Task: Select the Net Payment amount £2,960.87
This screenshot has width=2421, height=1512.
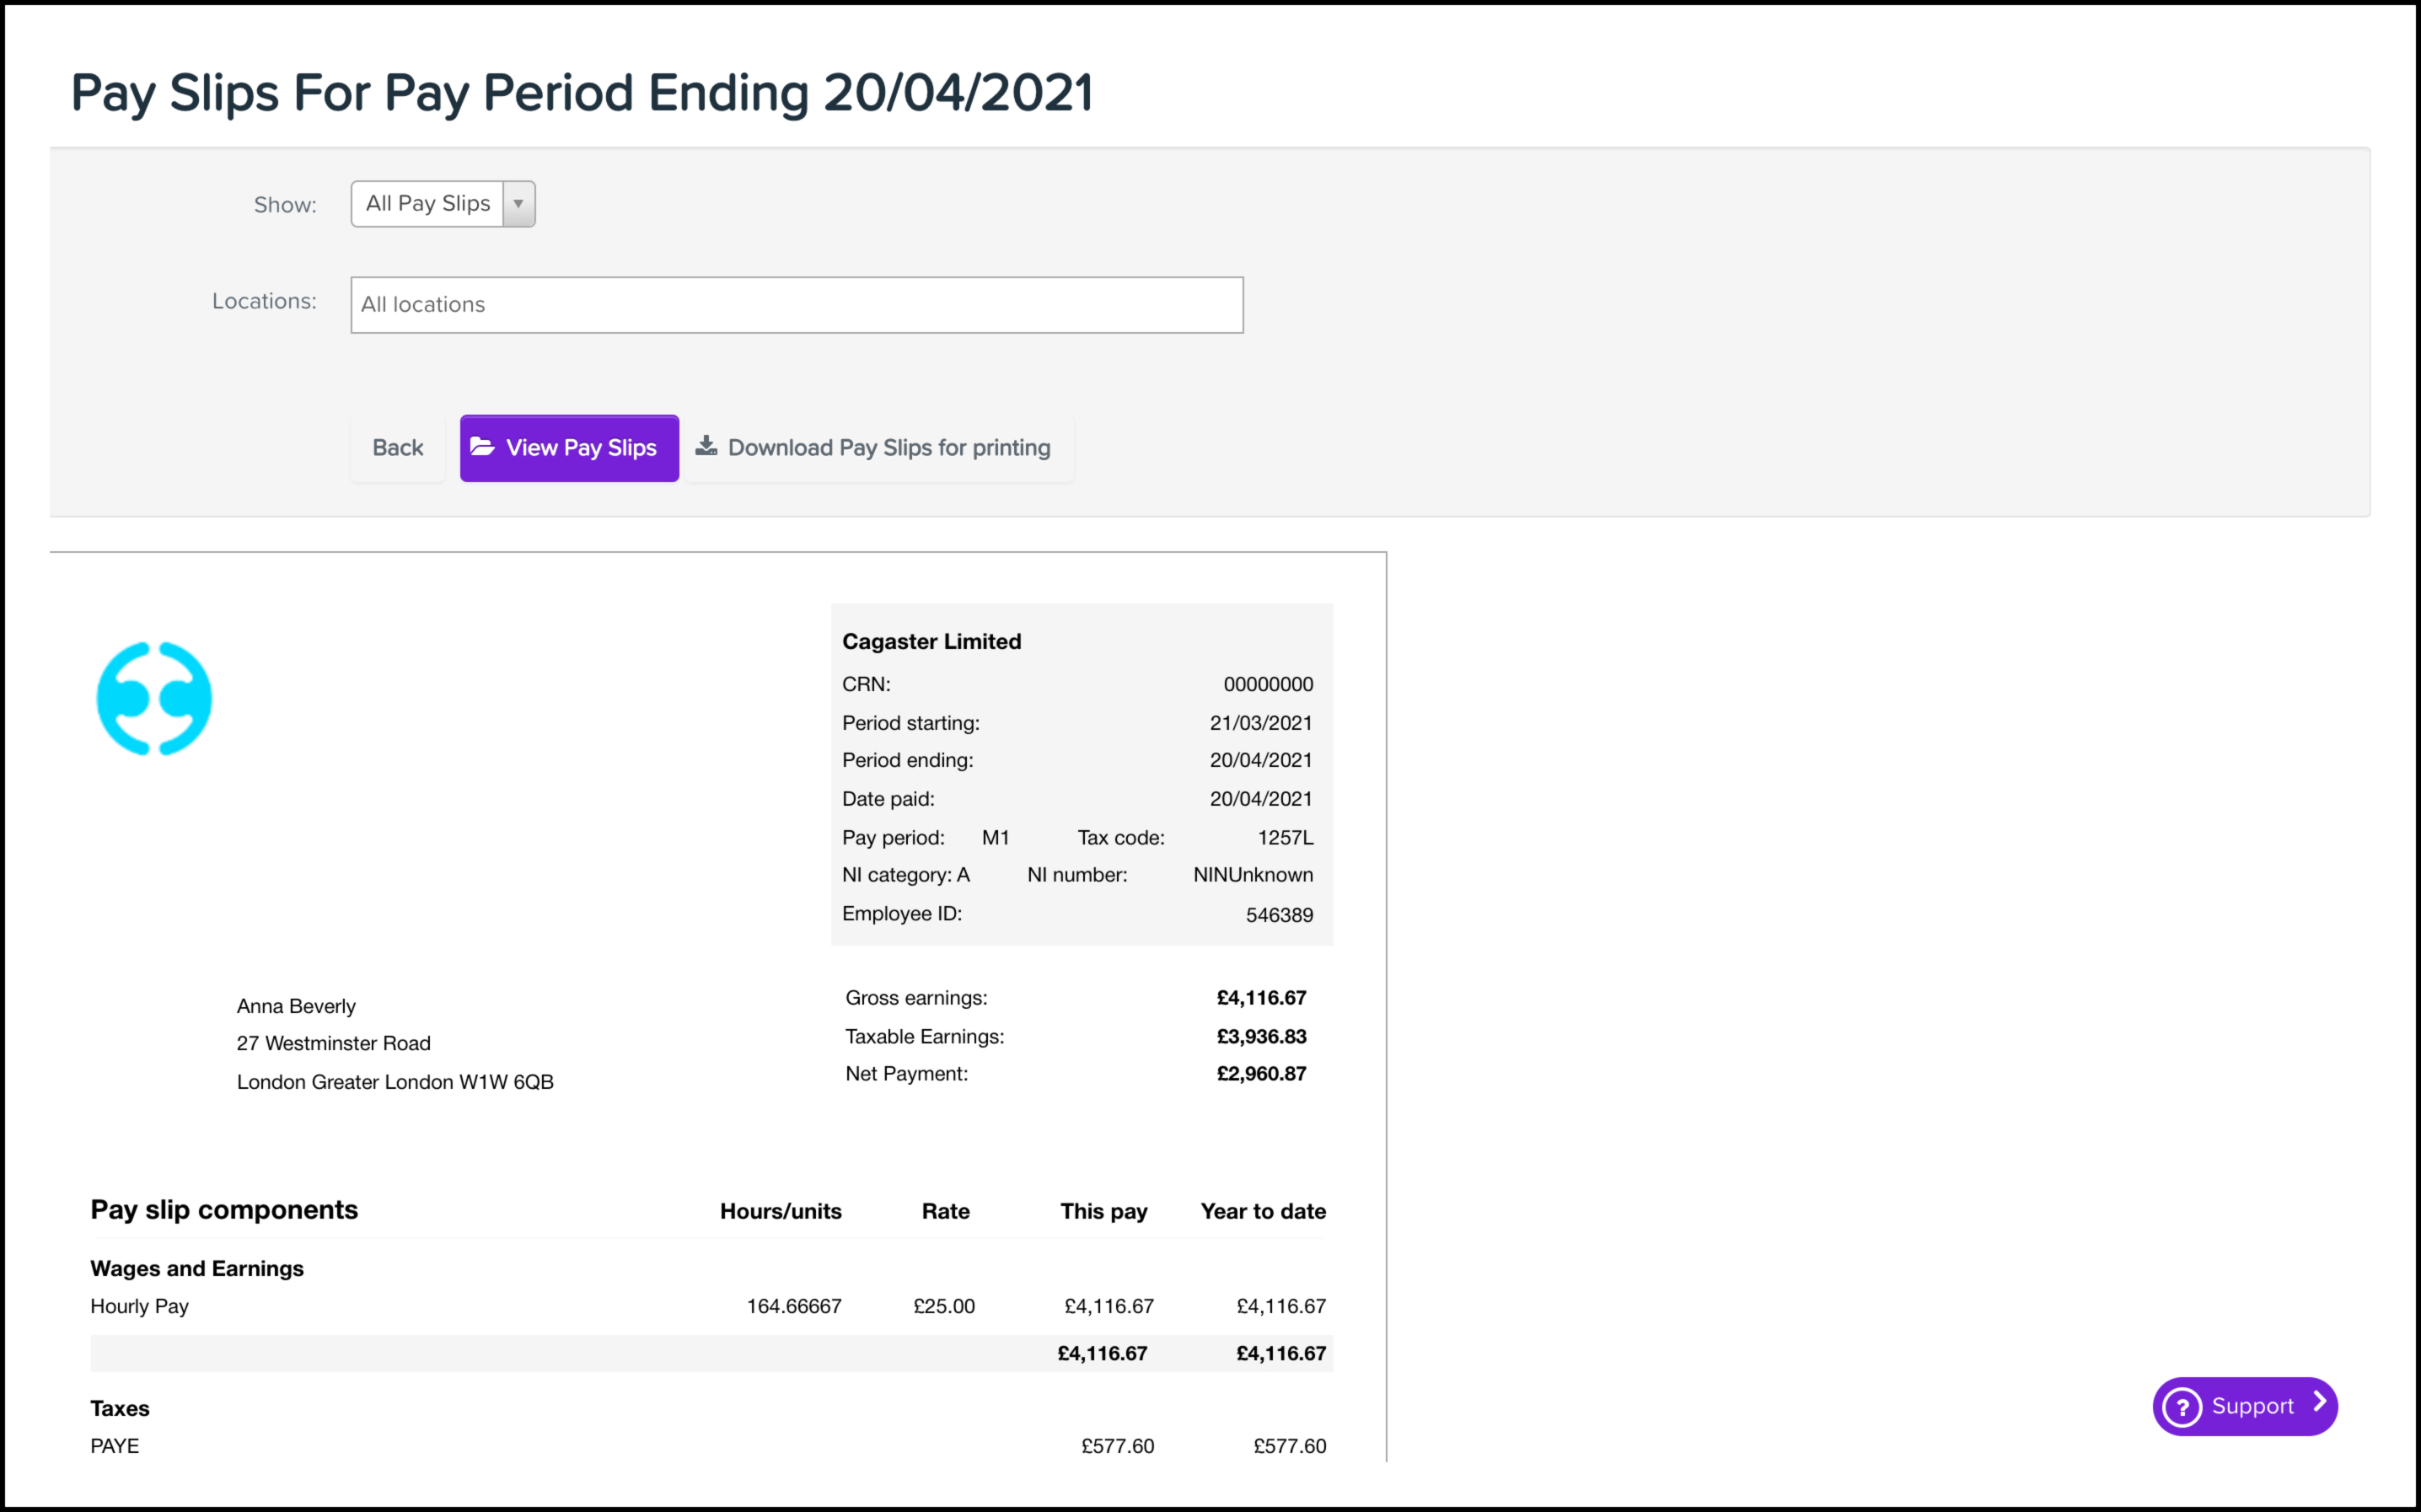Action: point(1260,1074)
